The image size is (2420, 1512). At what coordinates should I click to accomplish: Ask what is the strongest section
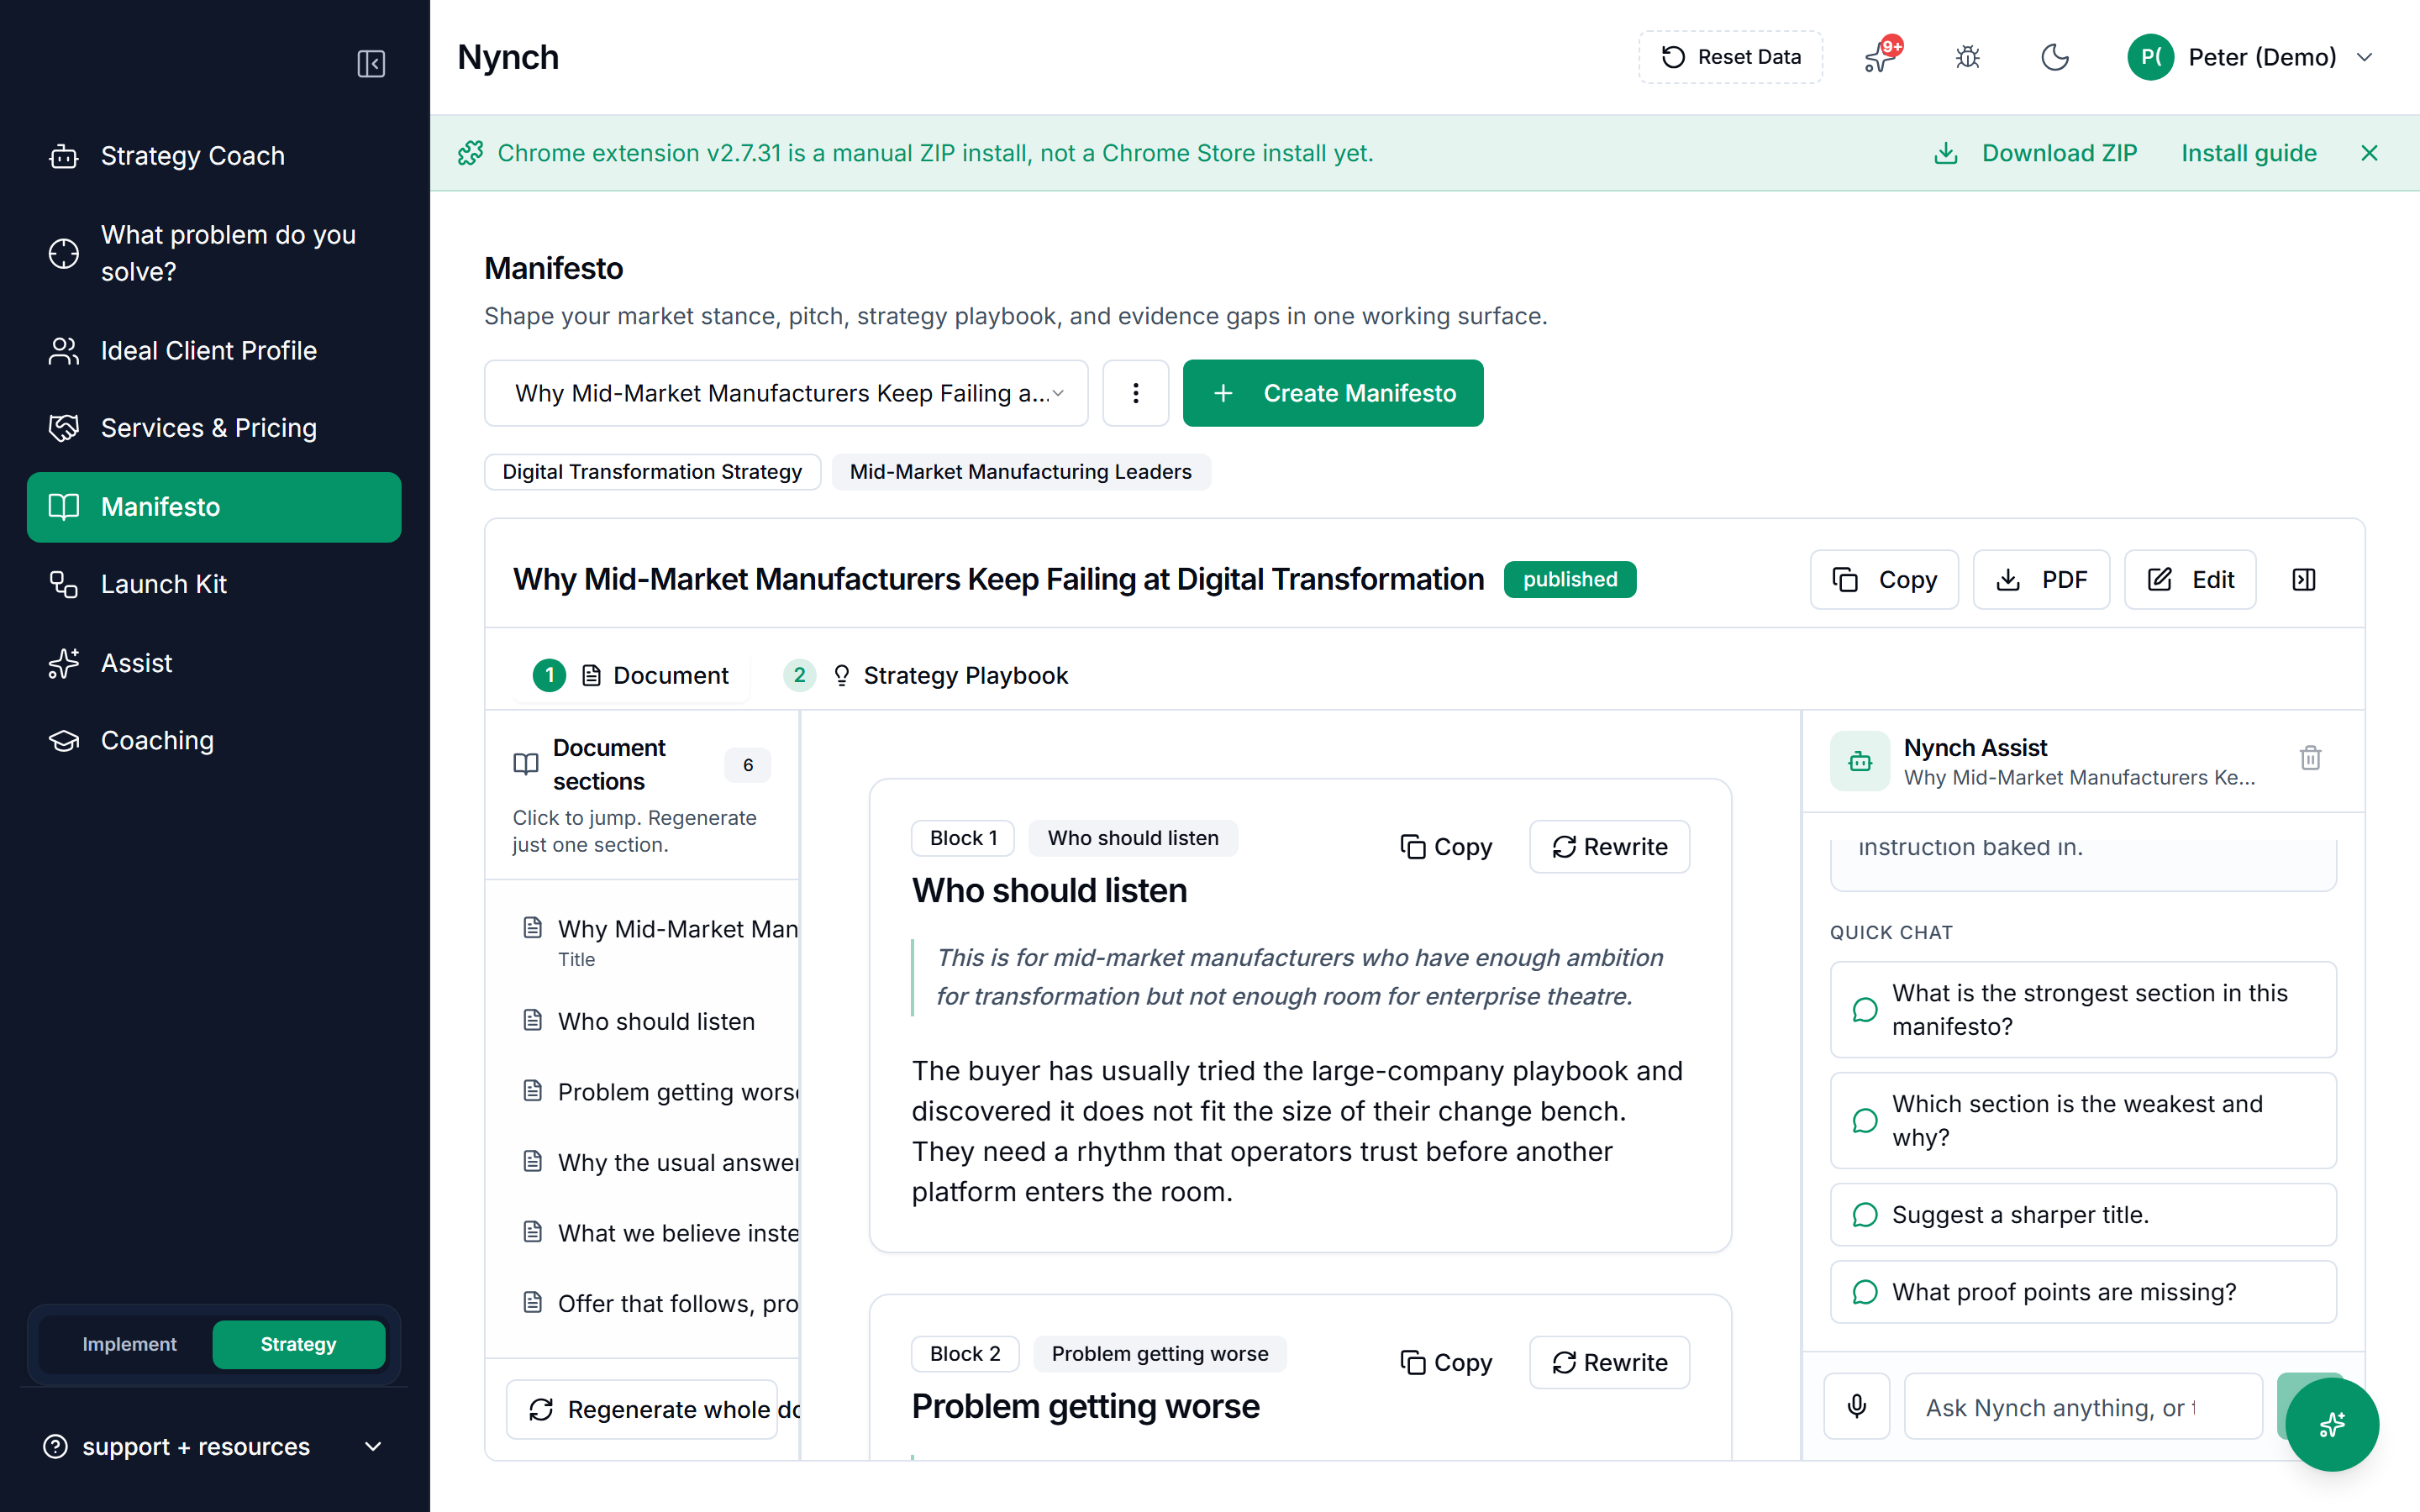tap(2083, 1010)
